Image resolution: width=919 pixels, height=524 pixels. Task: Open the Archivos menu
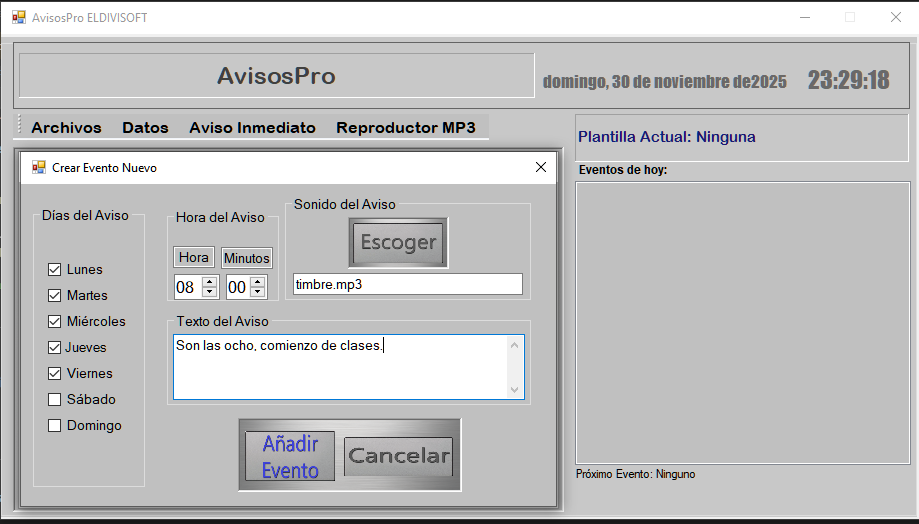coord(66,128)
